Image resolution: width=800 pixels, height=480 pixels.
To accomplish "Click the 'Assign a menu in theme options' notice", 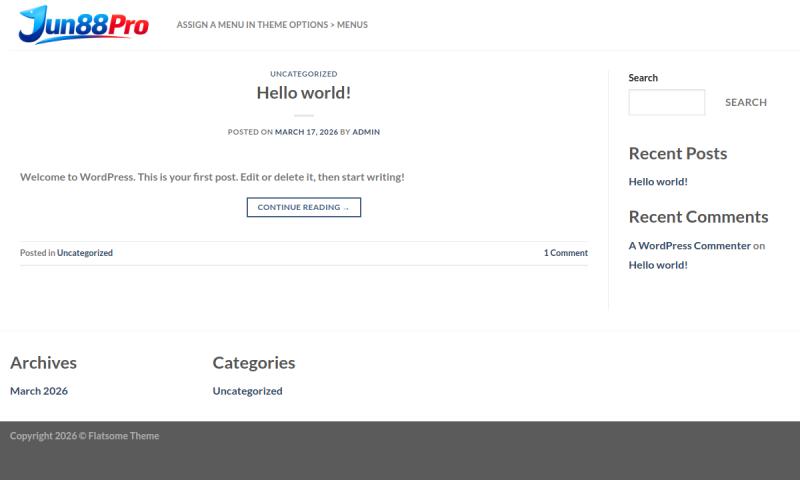I will tap(272, 25).
